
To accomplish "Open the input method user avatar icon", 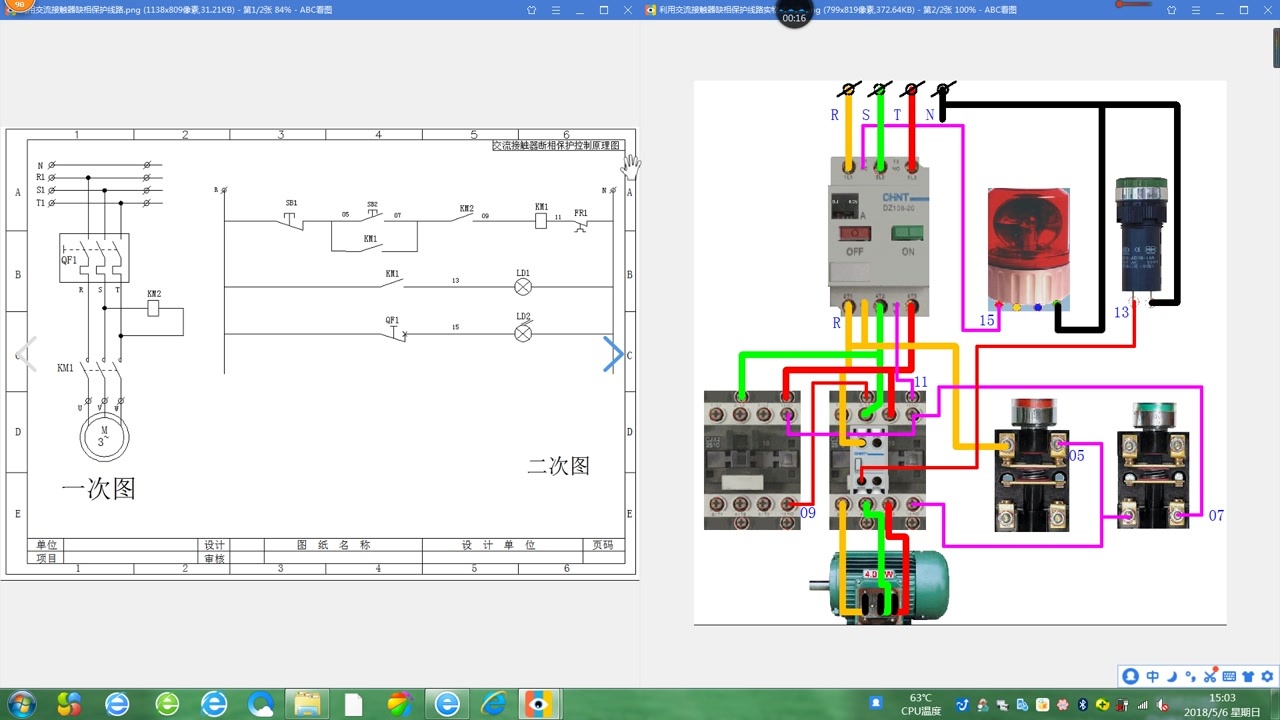I will pyautogui.click(x=1131, y=676).
